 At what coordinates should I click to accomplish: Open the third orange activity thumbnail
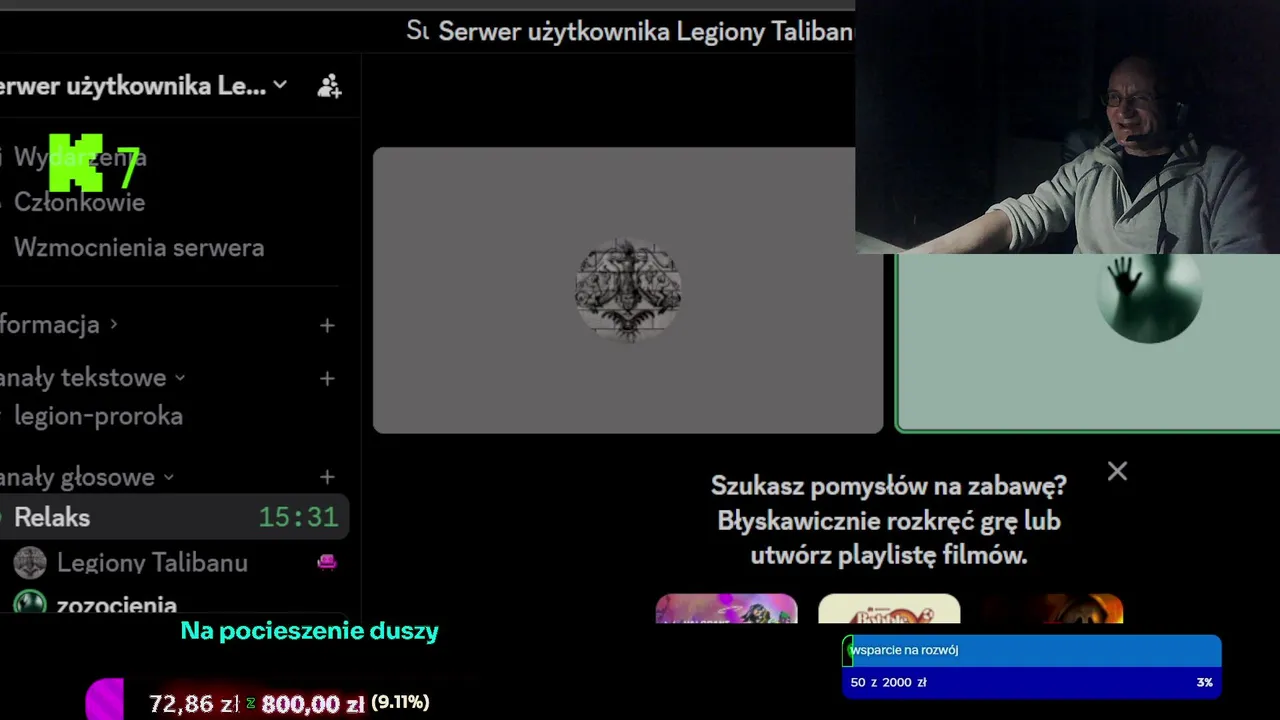tap(1052, 608)
